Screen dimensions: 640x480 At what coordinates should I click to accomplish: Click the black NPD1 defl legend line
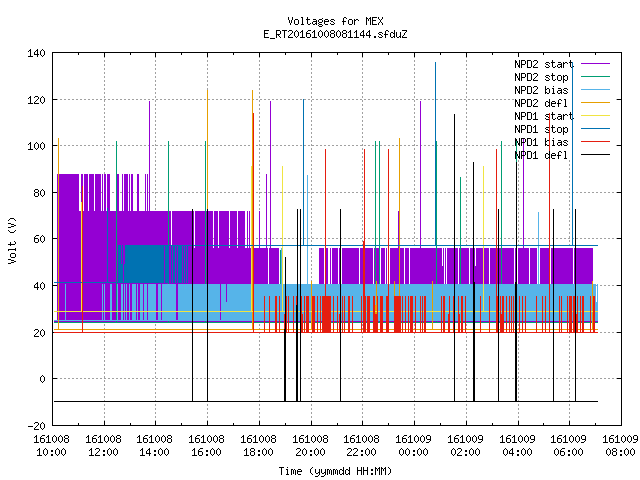pos(595,155)
